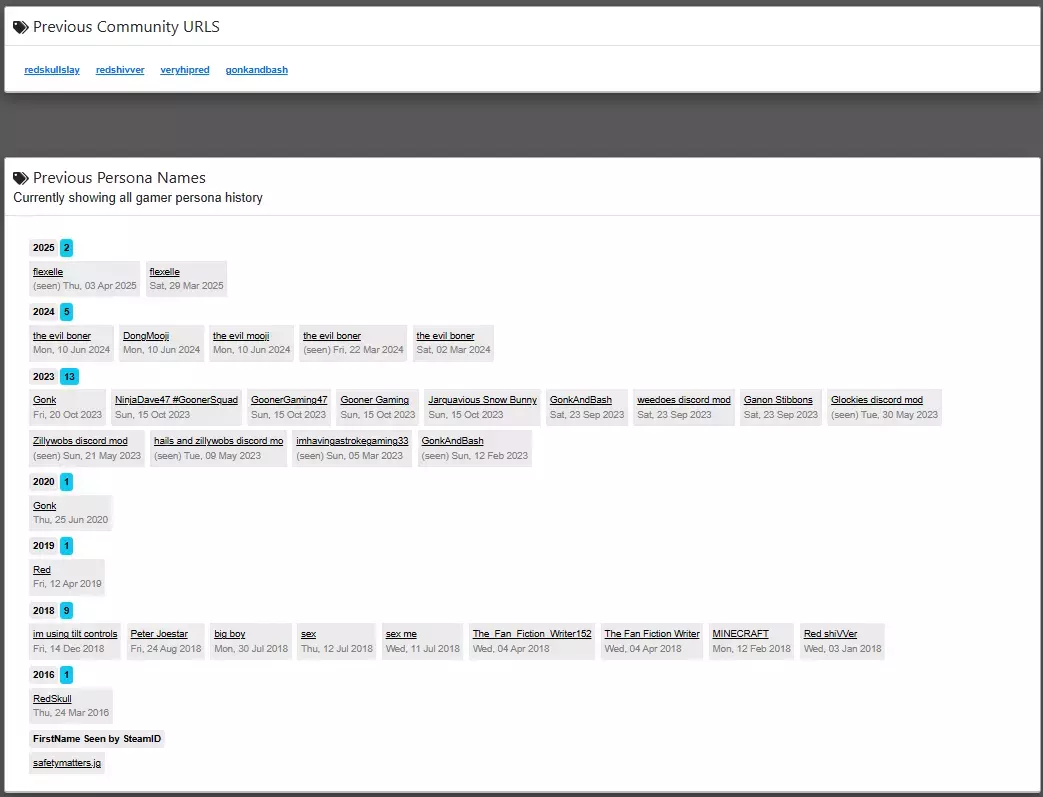Select the DongMooji persona name
This screenshot has height=797, width=1043.
(x=146, y=336)
